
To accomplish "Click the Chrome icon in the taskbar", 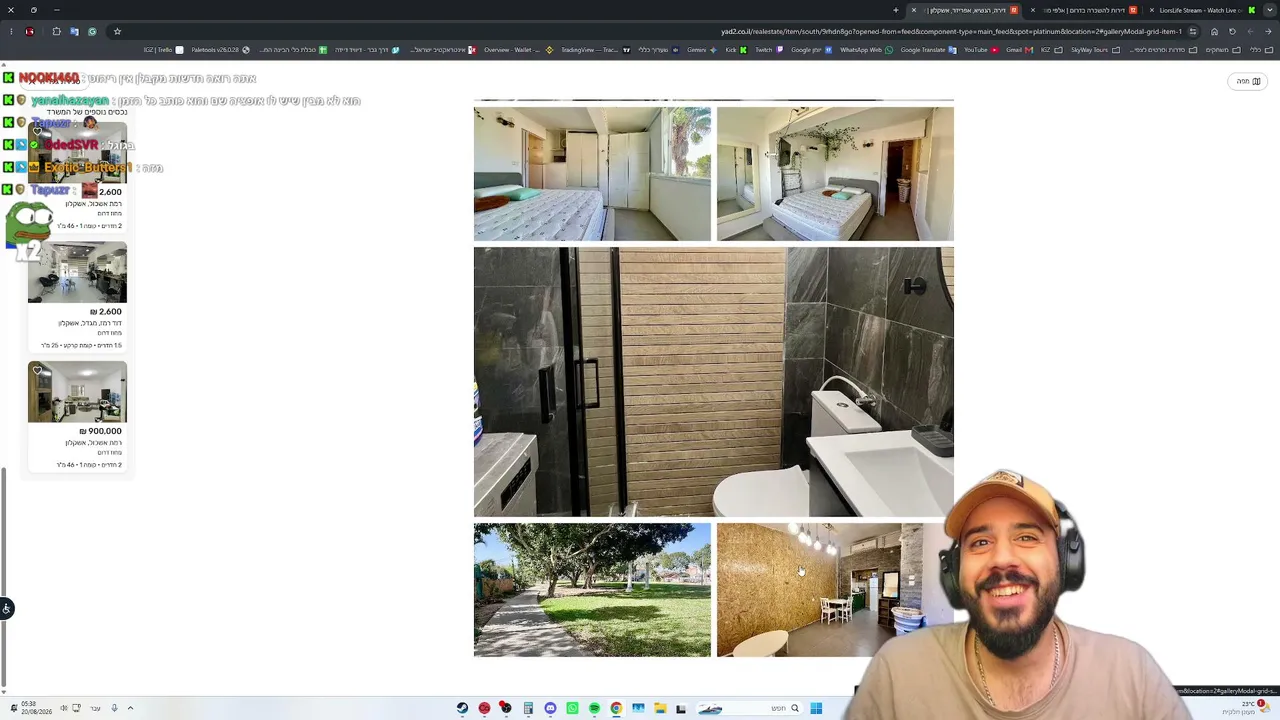I will tap(616, 708).
